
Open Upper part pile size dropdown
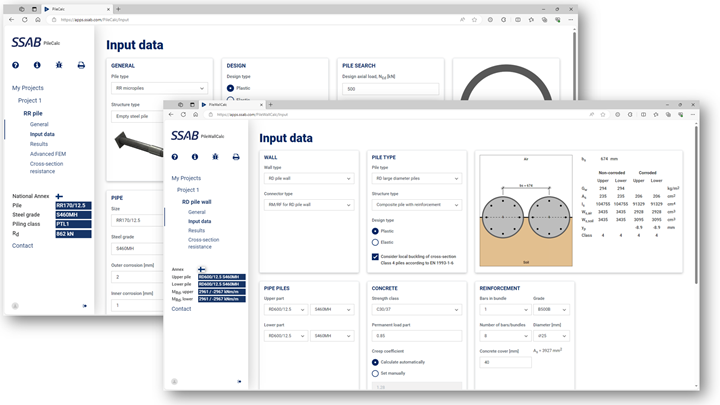click(x=286, y=309)
